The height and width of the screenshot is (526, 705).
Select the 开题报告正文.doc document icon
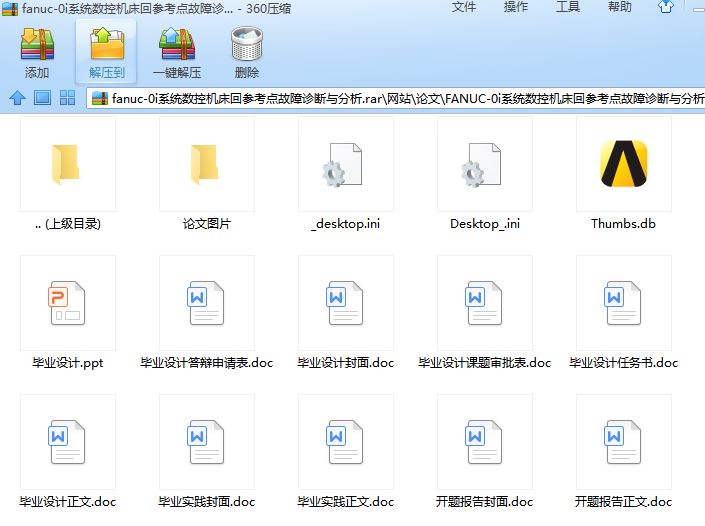tap(624, 442)
